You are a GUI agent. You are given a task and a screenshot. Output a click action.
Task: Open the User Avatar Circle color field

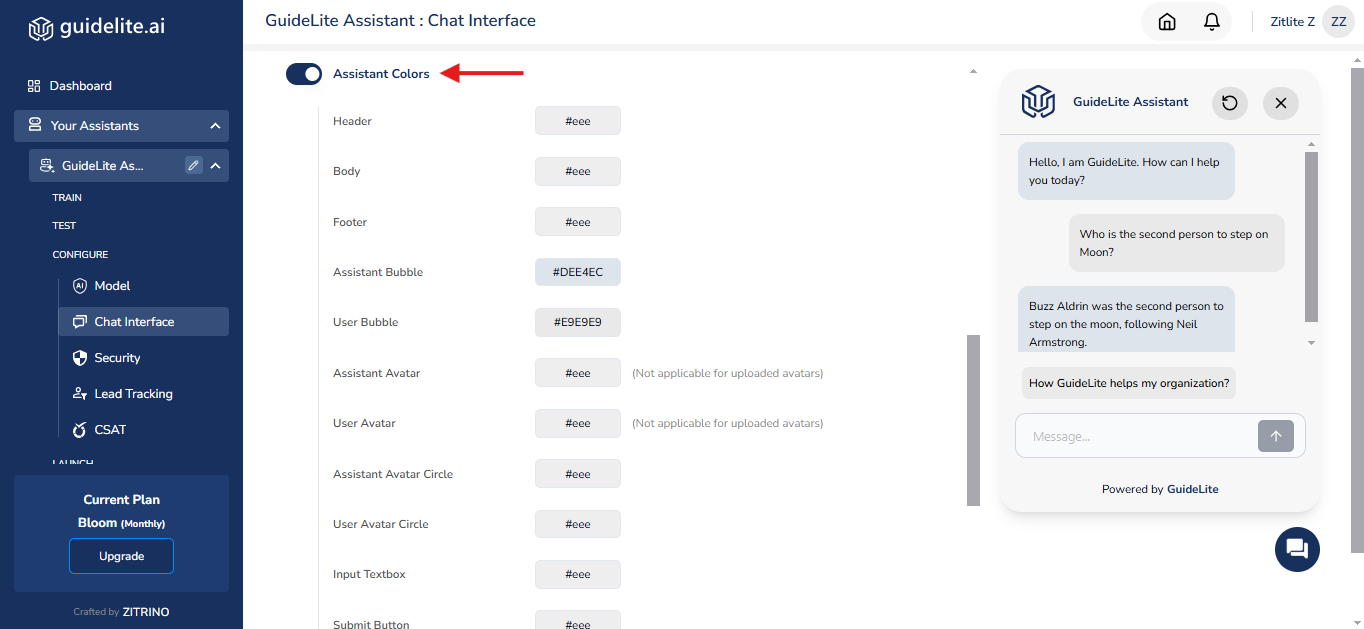(578, 524)
